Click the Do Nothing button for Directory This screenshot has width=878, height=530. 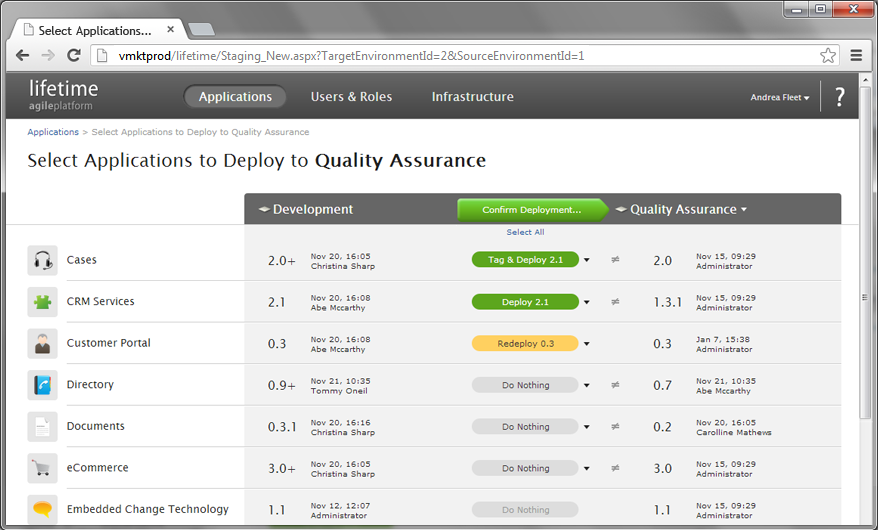tap(525, 385)
